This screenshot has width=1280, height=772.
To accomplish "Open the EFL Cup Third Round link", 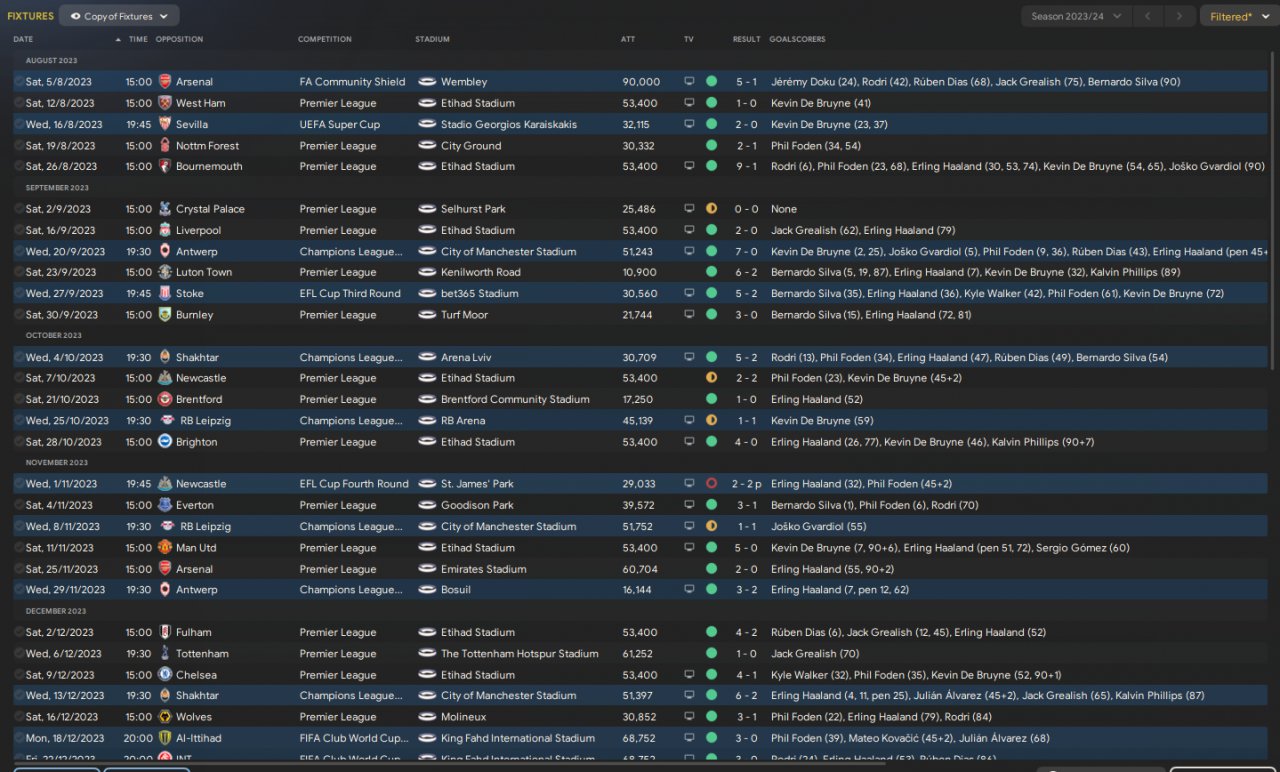I will click(350, 293).
